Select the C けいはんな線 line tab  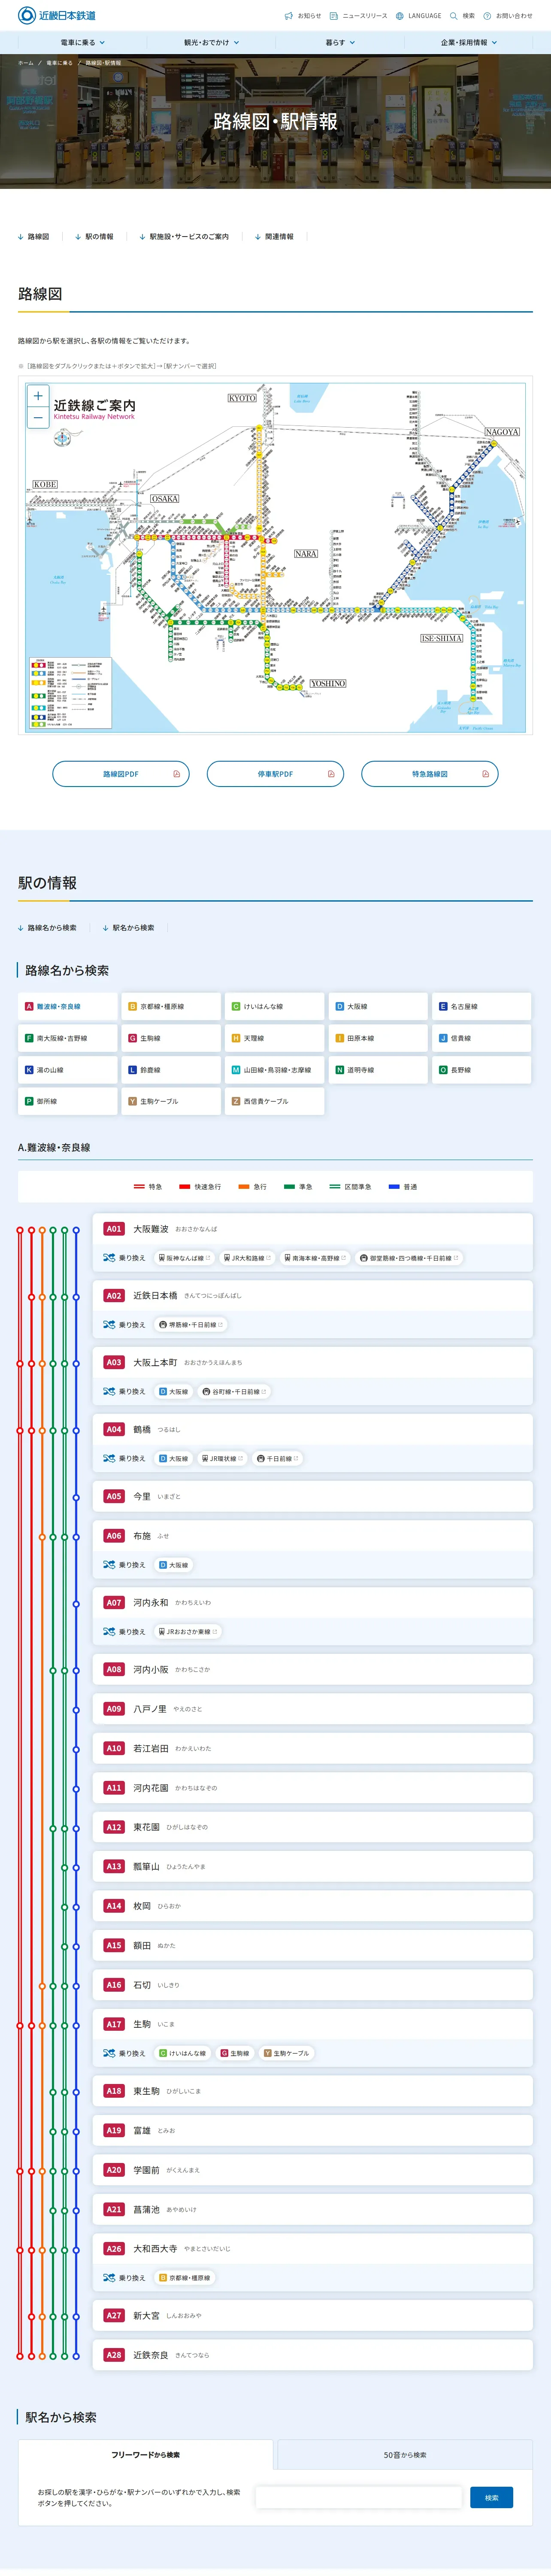point(274,1007)
